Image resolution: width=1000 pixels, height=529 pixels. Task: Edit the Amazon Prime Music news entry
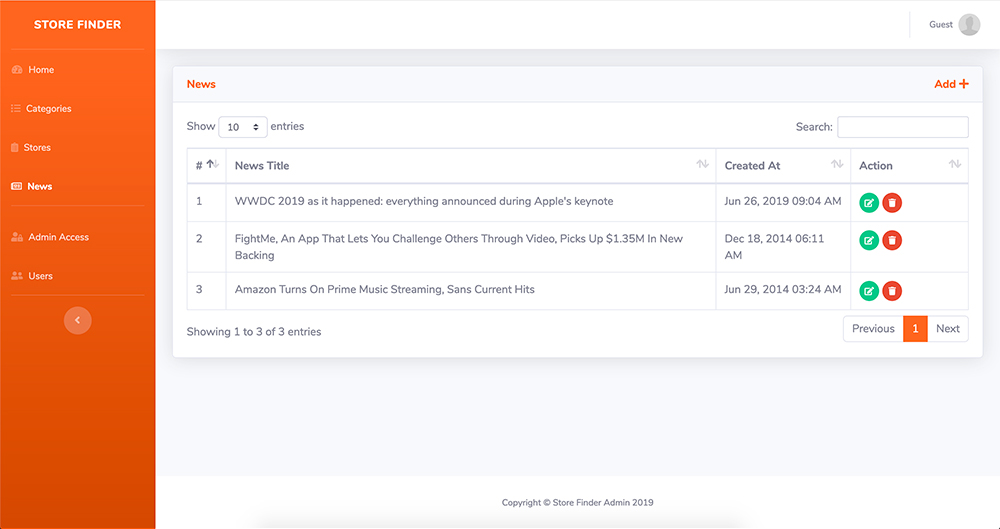tap(869, 291)
